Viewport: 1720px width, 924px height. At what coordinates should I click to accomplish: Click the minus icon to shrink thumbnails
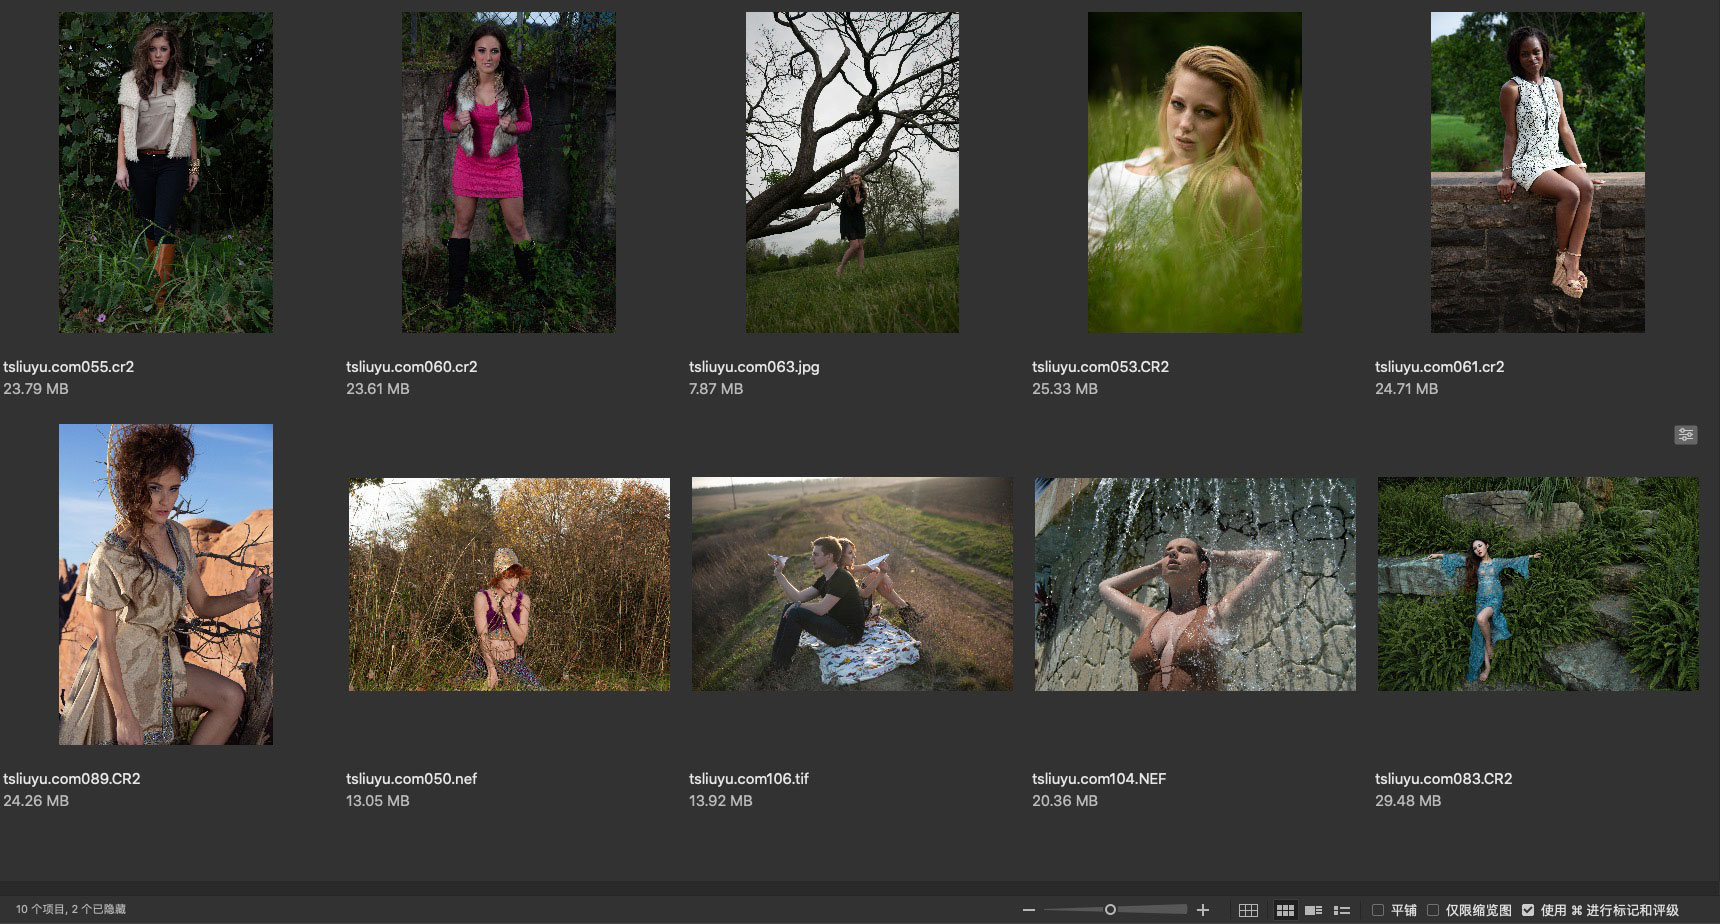(x=1029, y=910)
